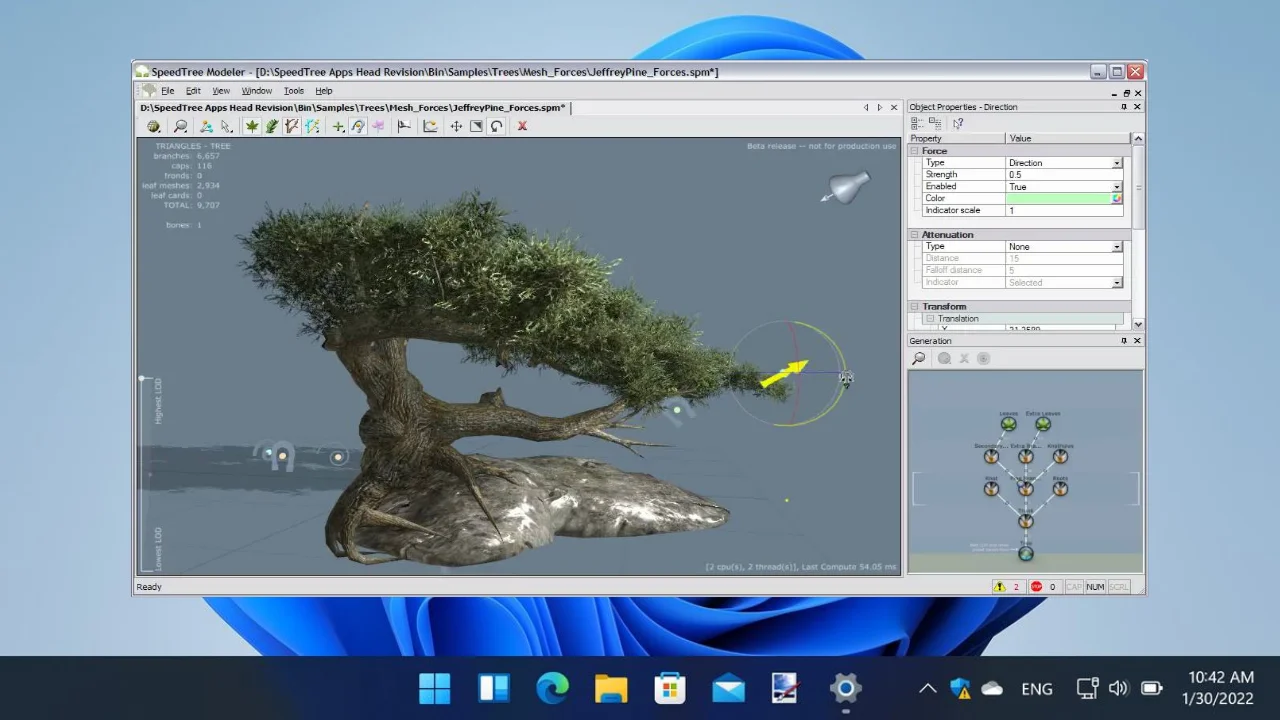Click the properties panel scroll down arrow
1280x720 pixels.
1138,324
